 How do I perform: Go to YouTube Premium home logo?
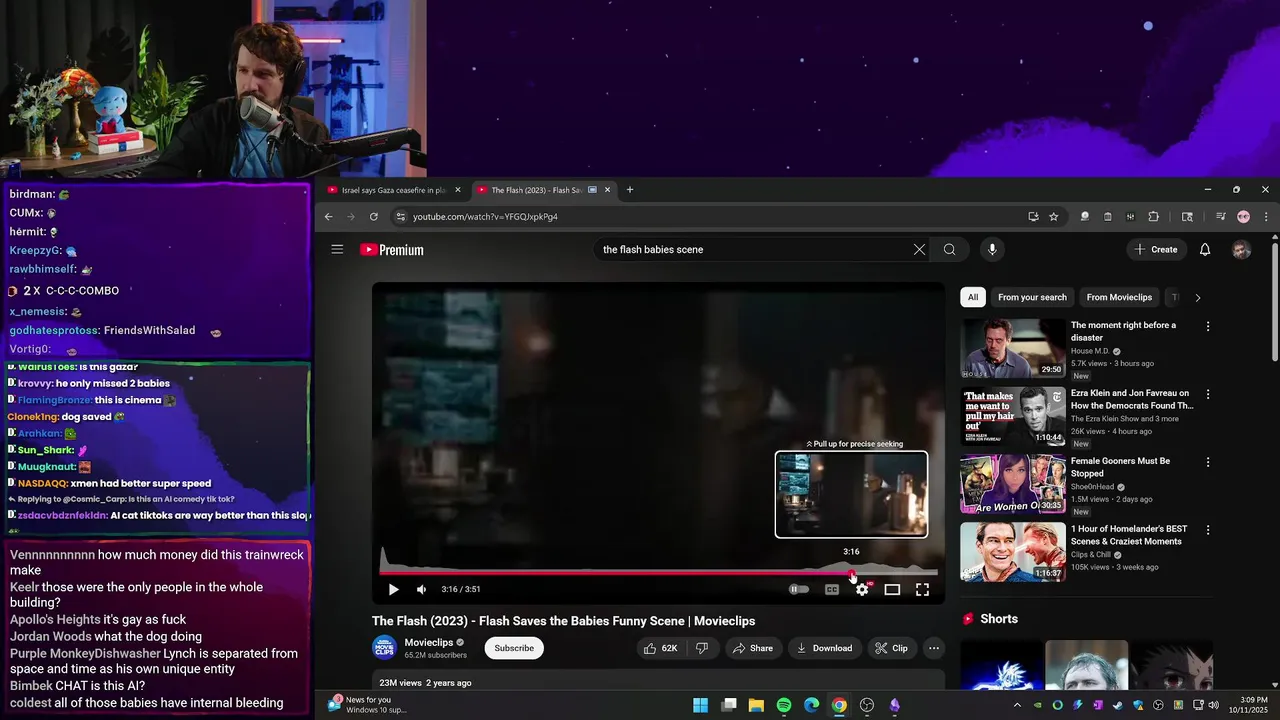click(x=392, y=250)
